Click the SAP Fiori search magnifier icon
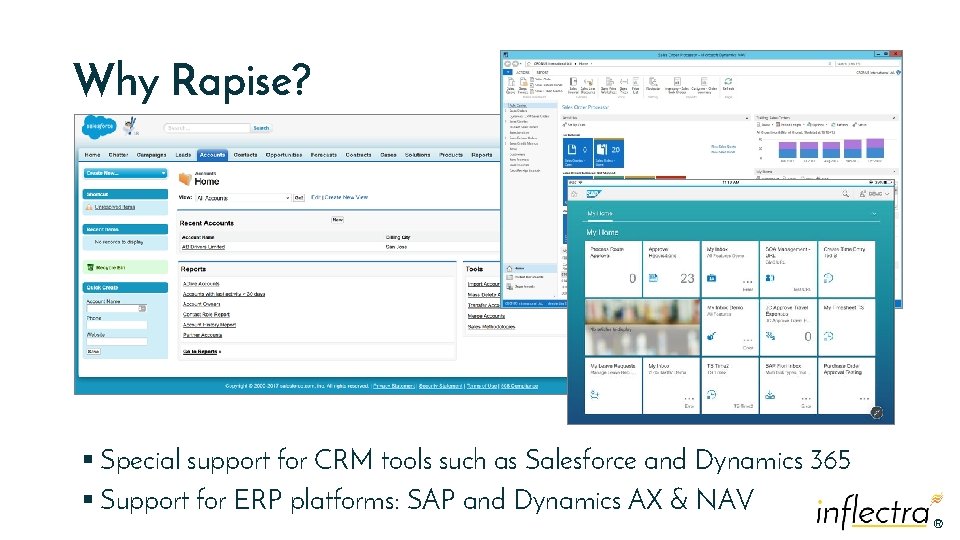 tap(846, 193)
